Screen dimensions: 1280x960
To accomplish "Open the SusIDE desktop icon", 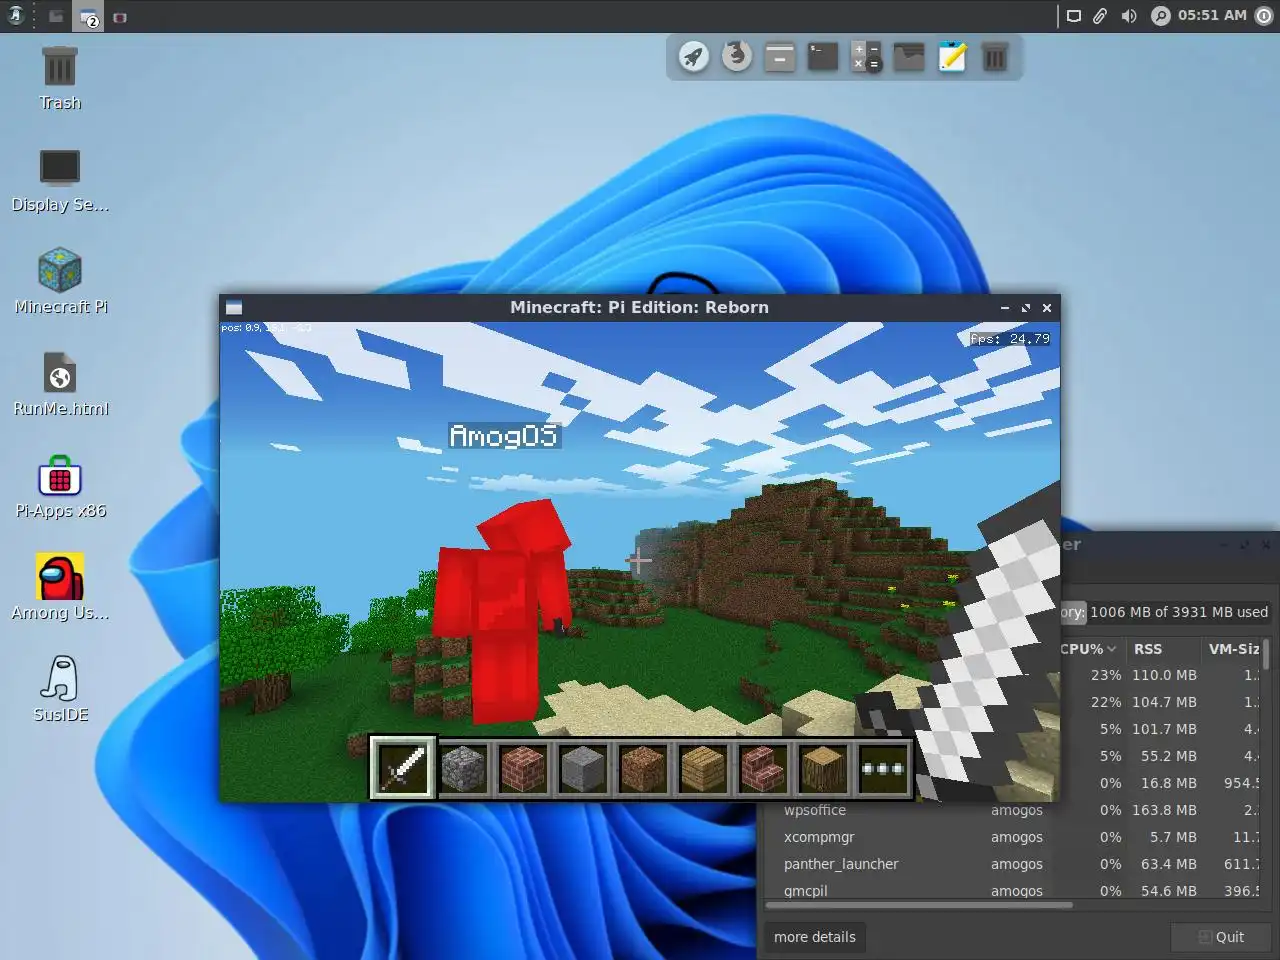I will tap(60, 690).
